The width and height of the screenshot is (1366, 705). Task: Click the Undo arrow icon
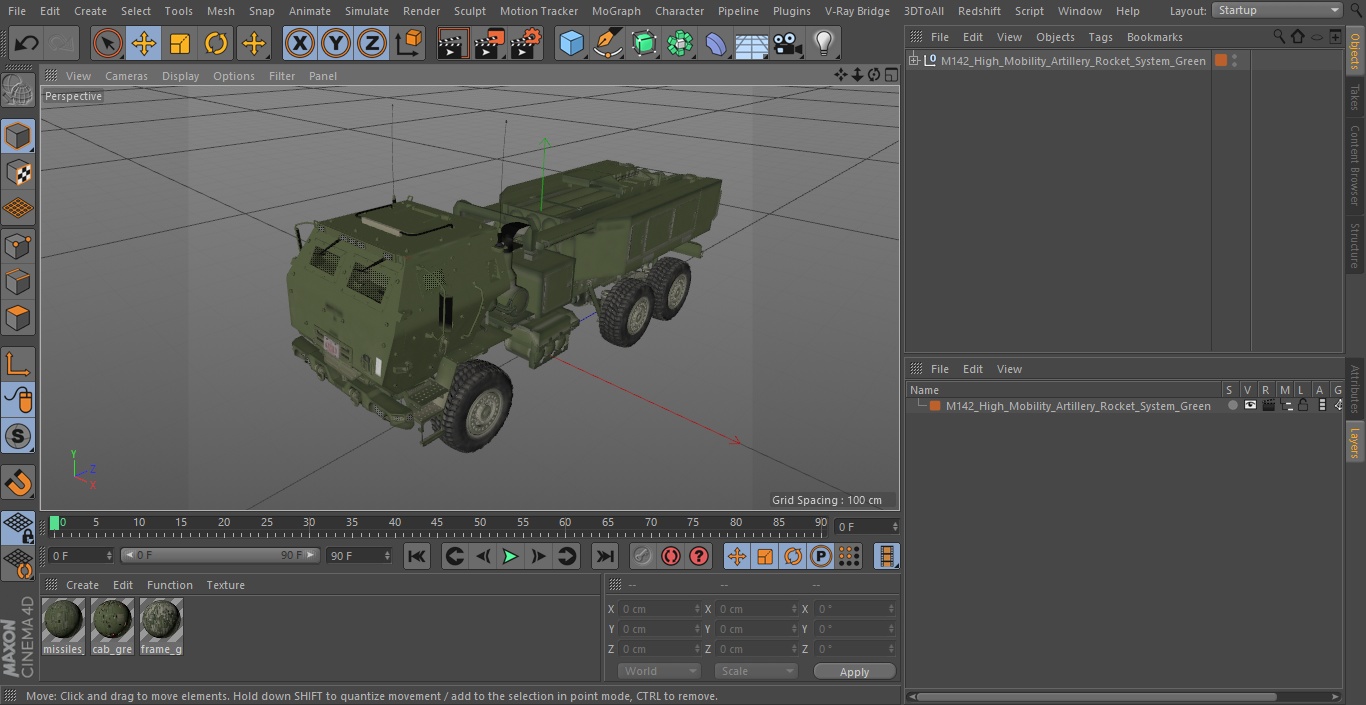27,43
